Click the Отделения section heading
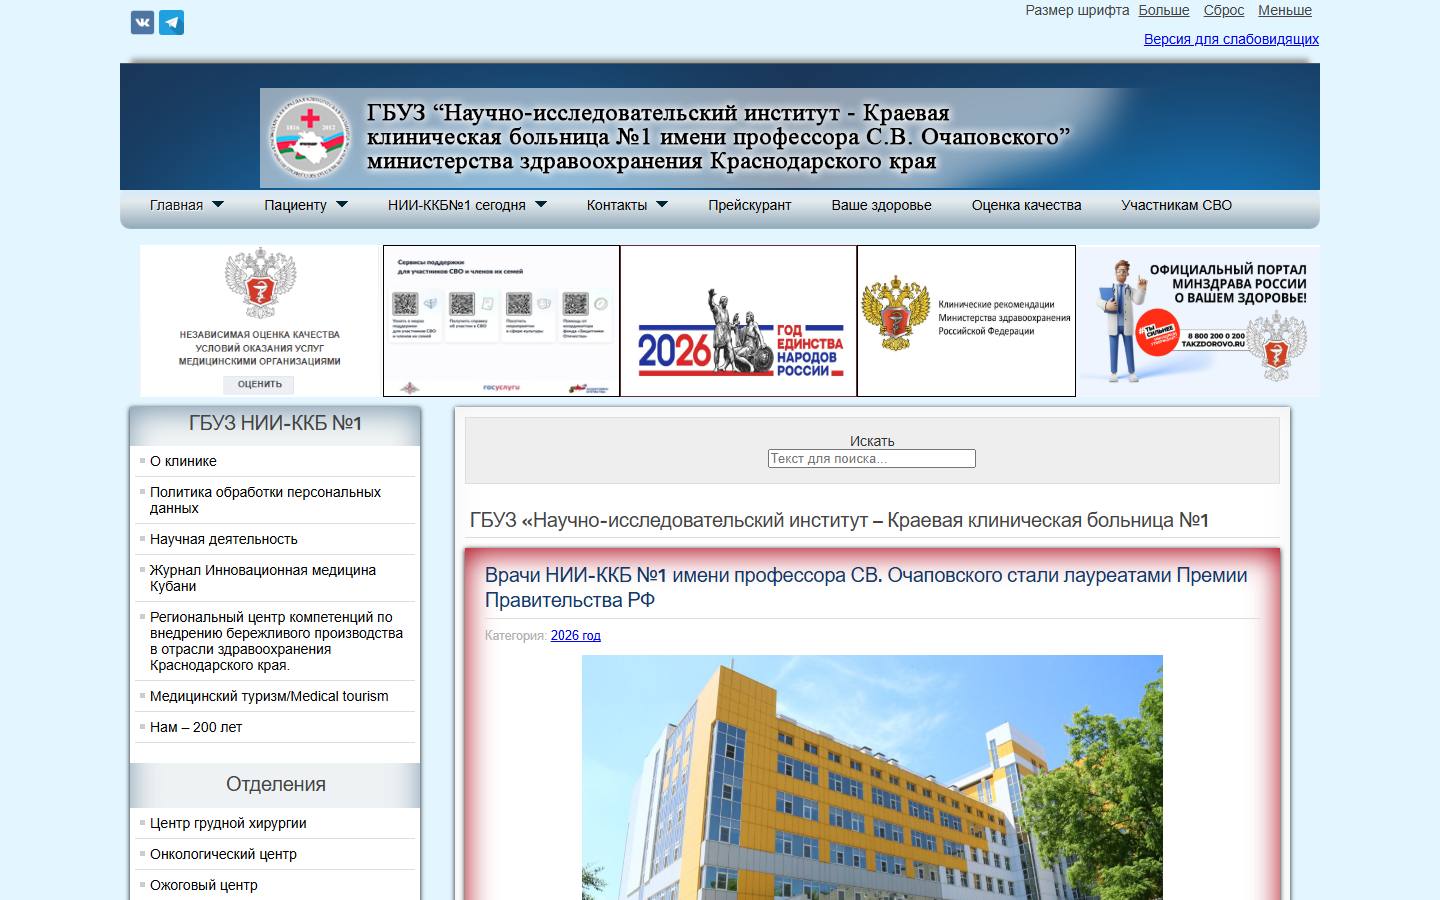The height and width of the screenshot is (900, 1440). (x=276, y=784)
